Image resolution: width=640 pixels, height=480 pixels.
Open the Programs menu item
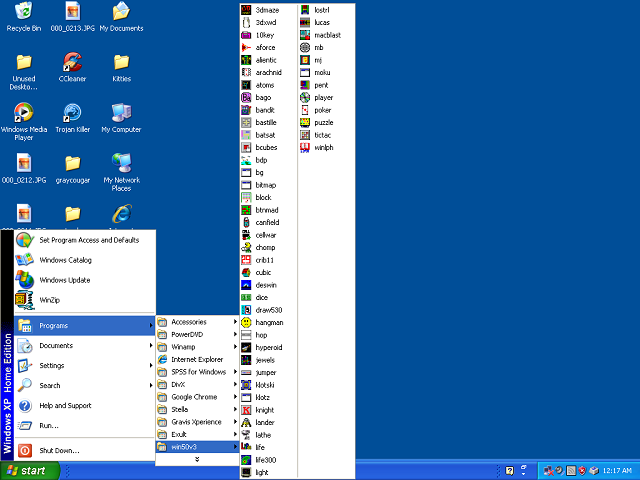[84, 326]
